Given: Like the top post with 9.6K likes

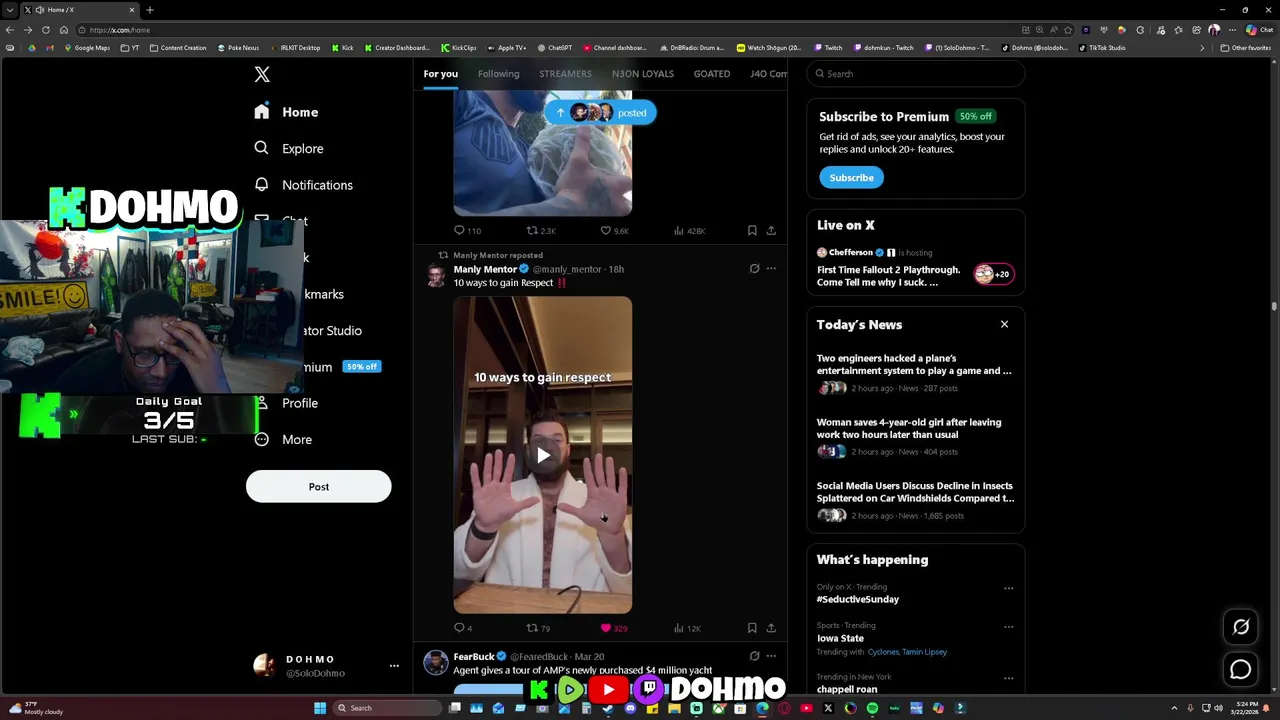Looking at the screenshot, I should 614,230.
